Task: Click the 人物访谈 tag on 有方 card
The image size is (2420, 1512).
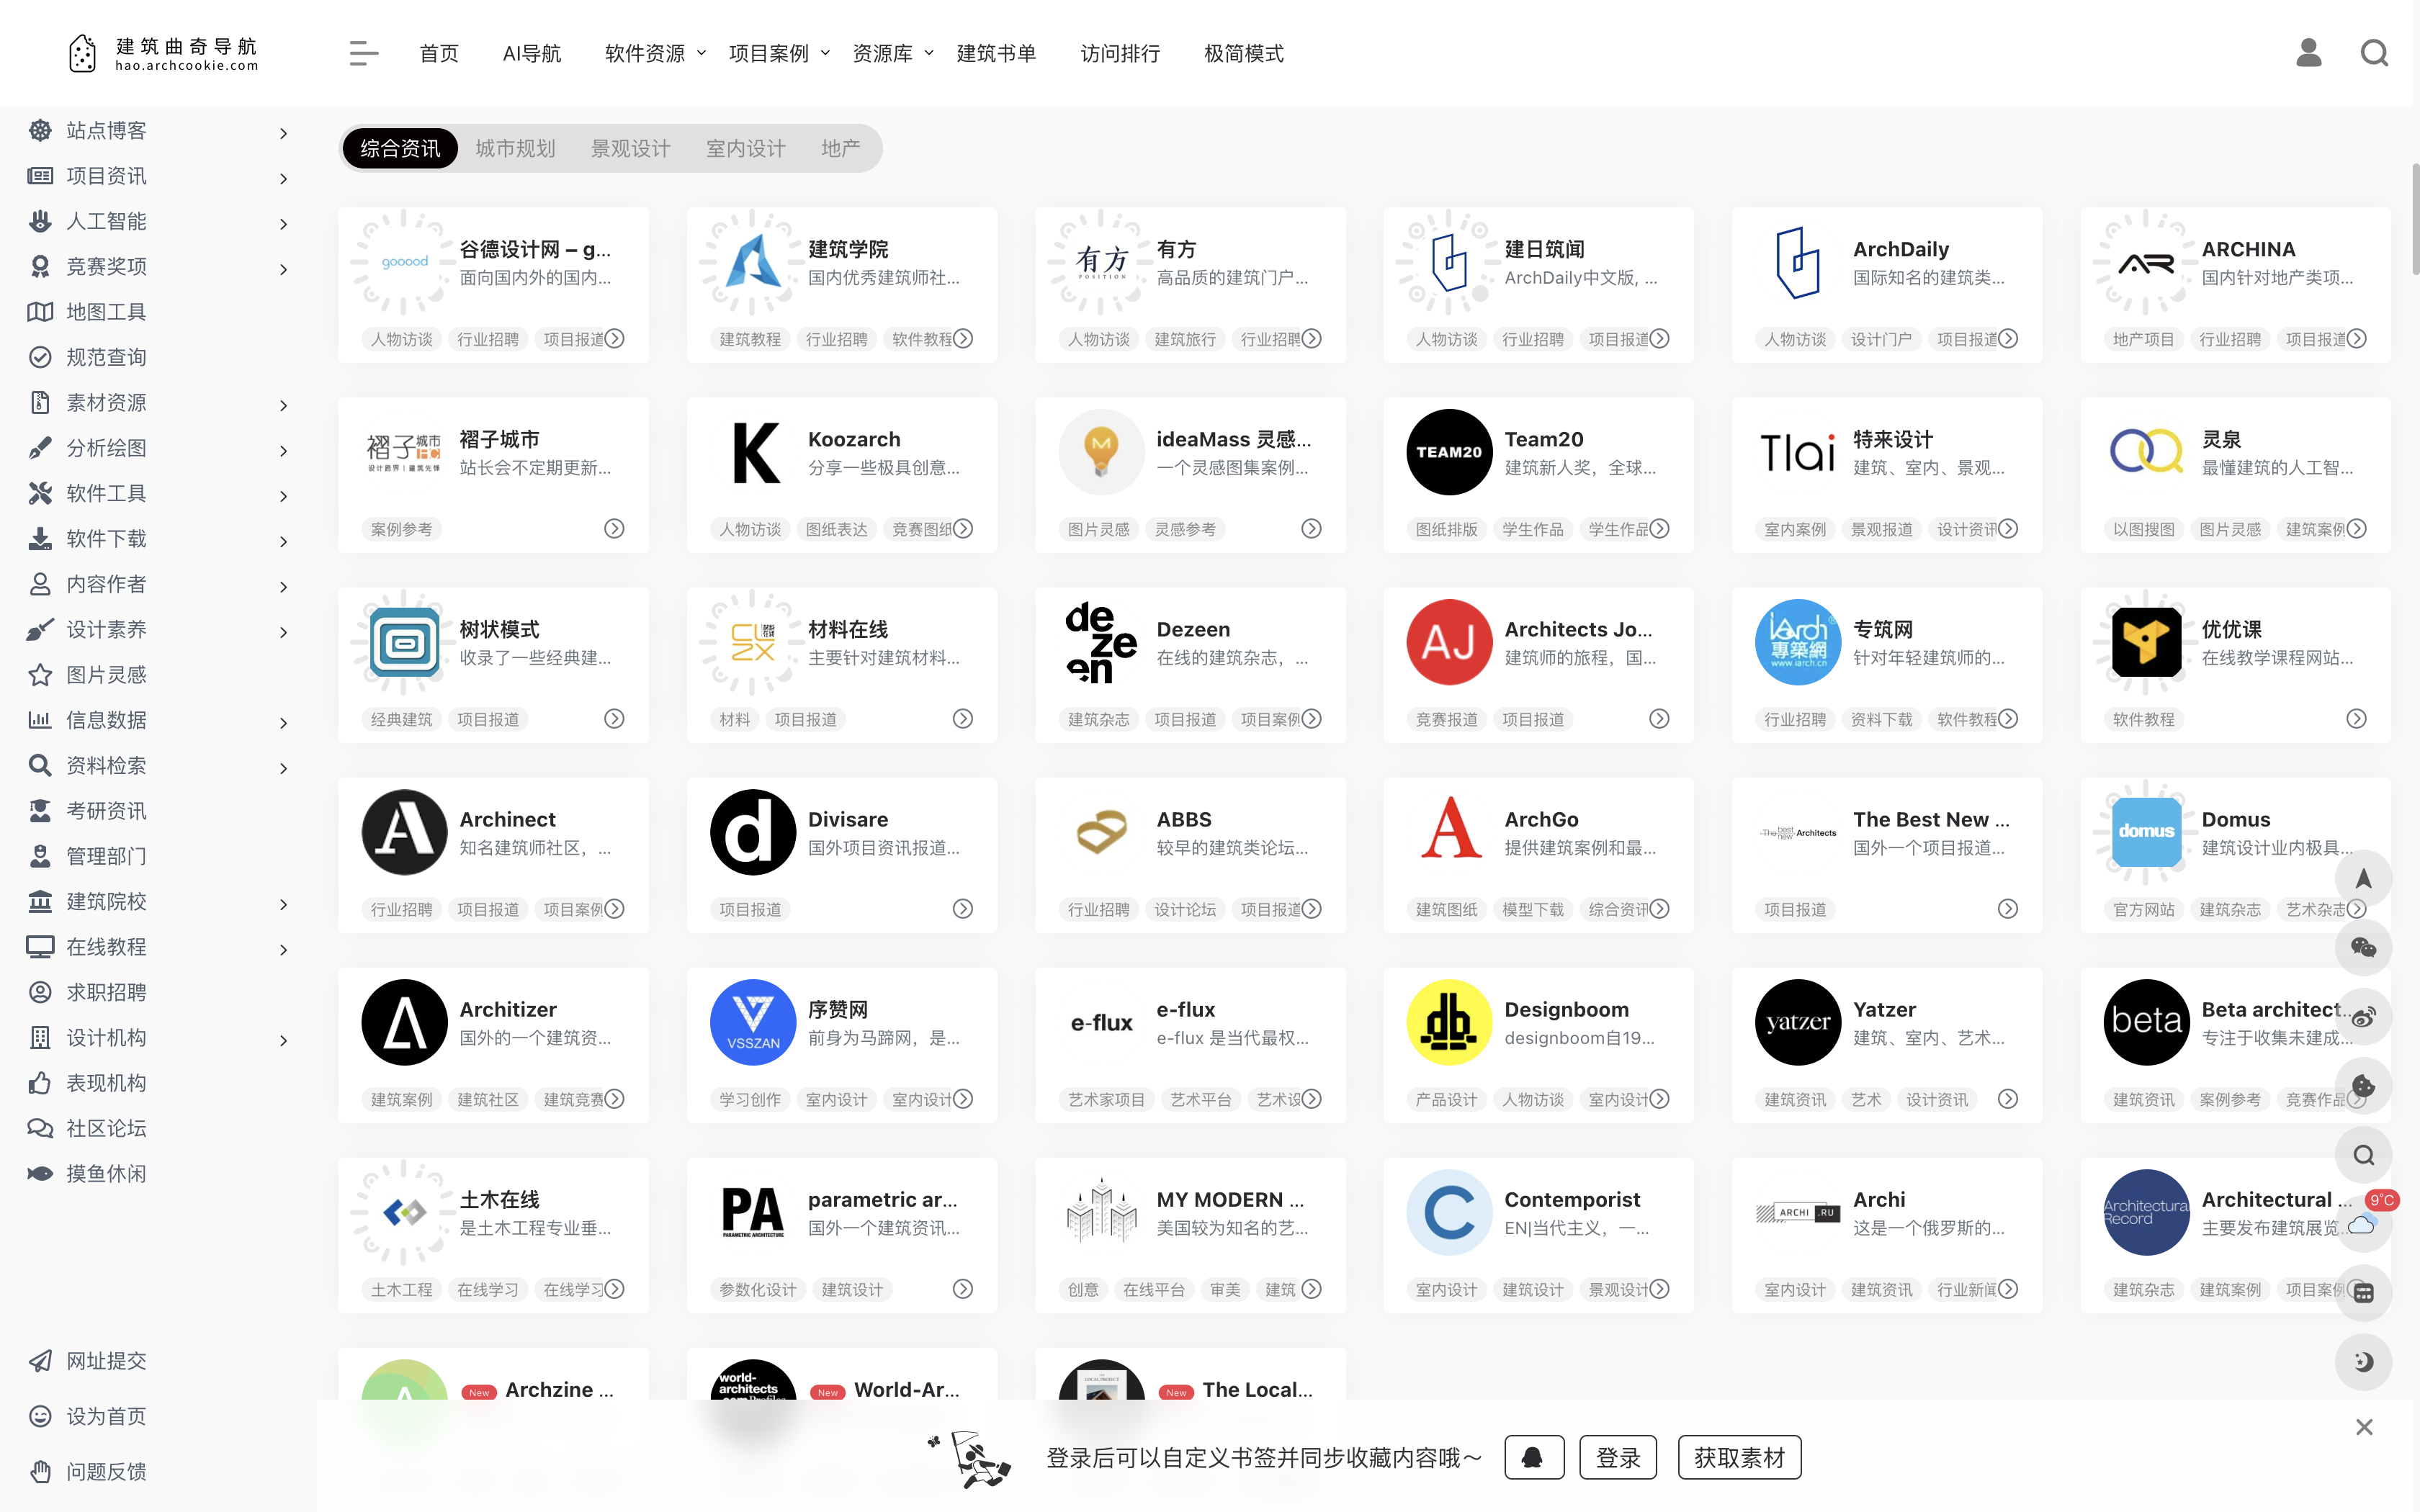Action: click(1098, 339)
